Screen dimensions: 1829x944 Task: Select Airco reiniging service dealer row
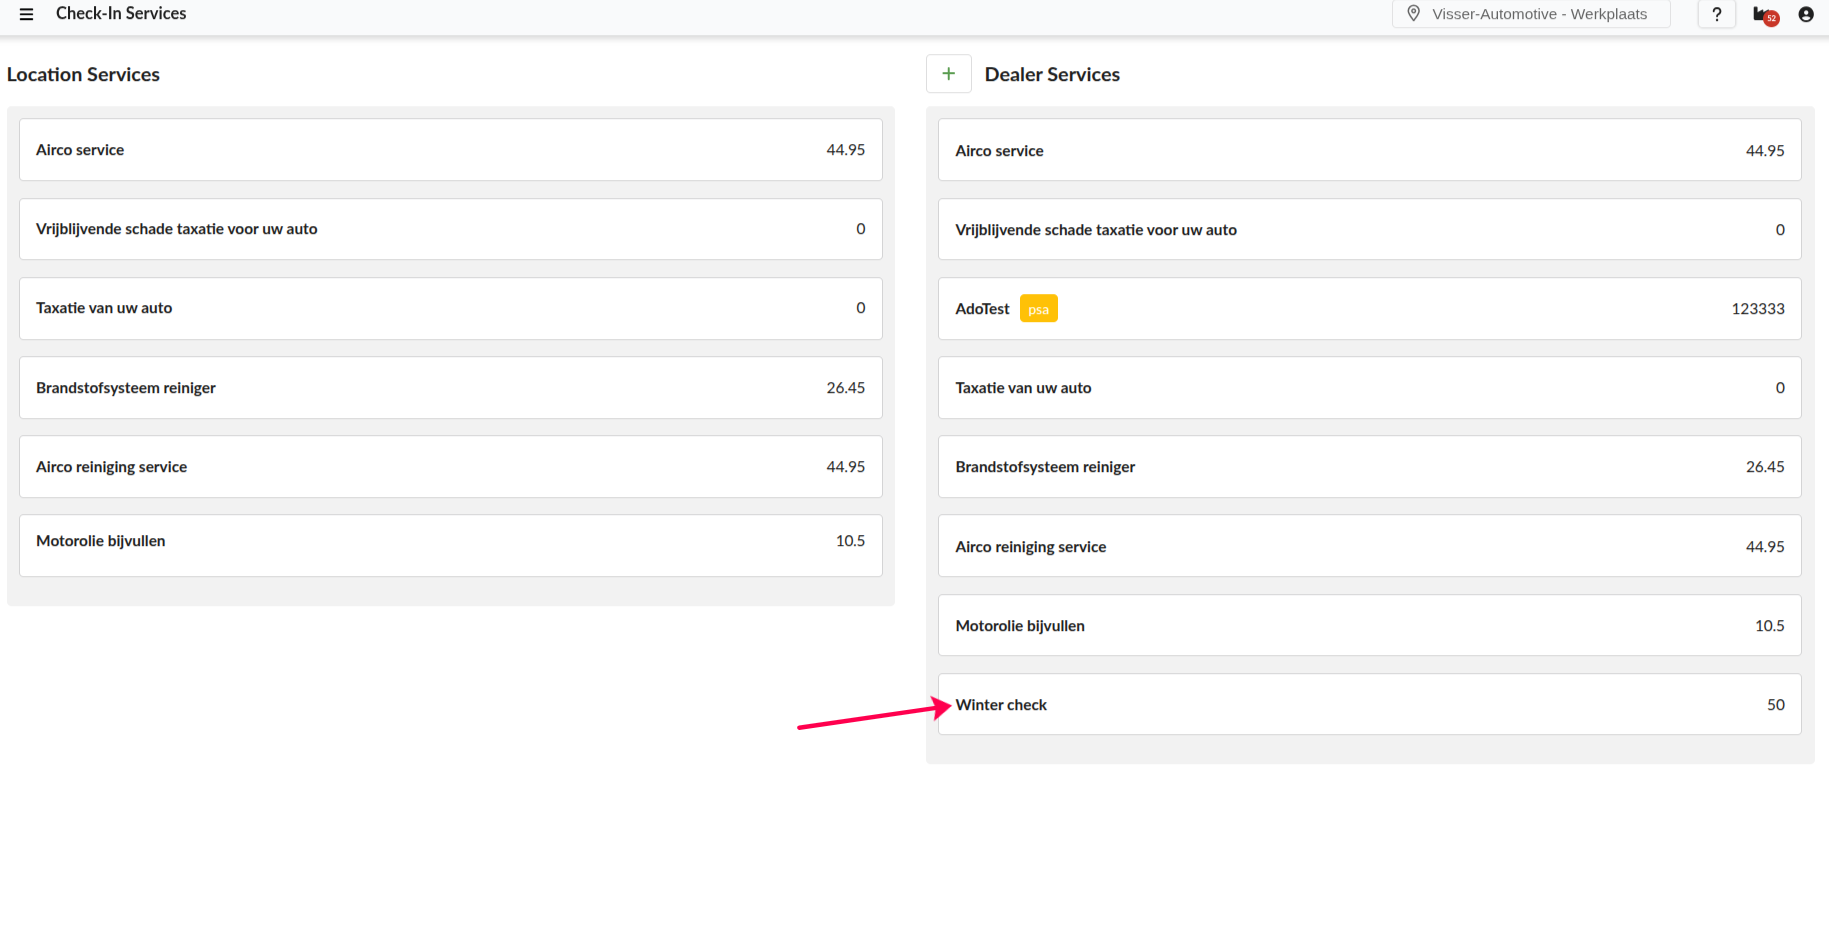(1368, 546)
